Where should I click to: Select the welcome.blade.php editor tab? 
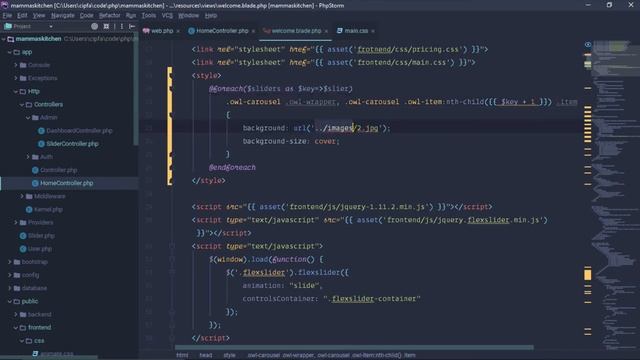(x=296, y=31)
